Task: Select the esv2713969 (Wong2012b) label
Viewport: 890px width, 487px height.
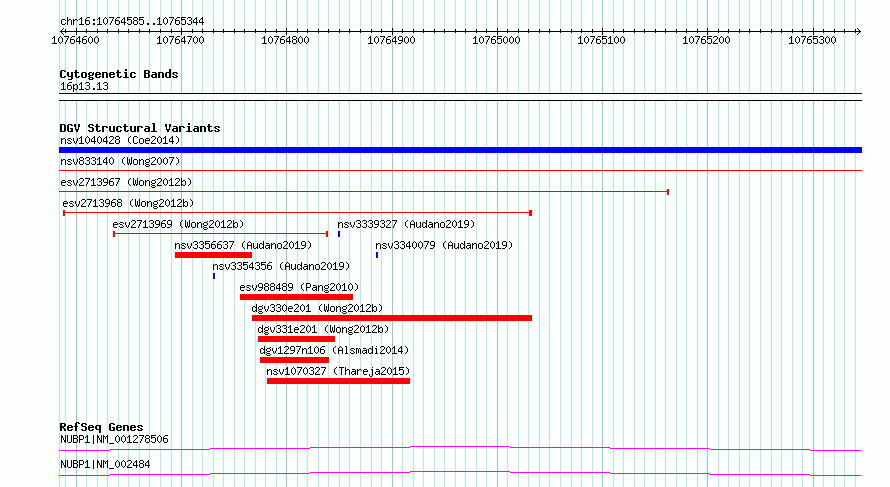Action: tap(178, 224)
